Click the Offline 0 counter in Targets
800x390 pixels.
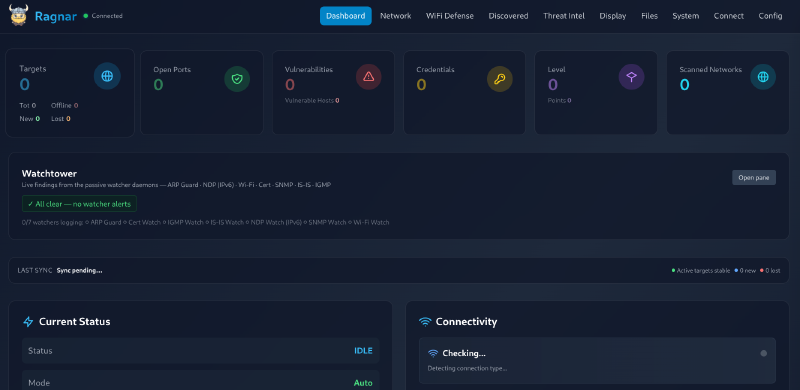[64, 106]
